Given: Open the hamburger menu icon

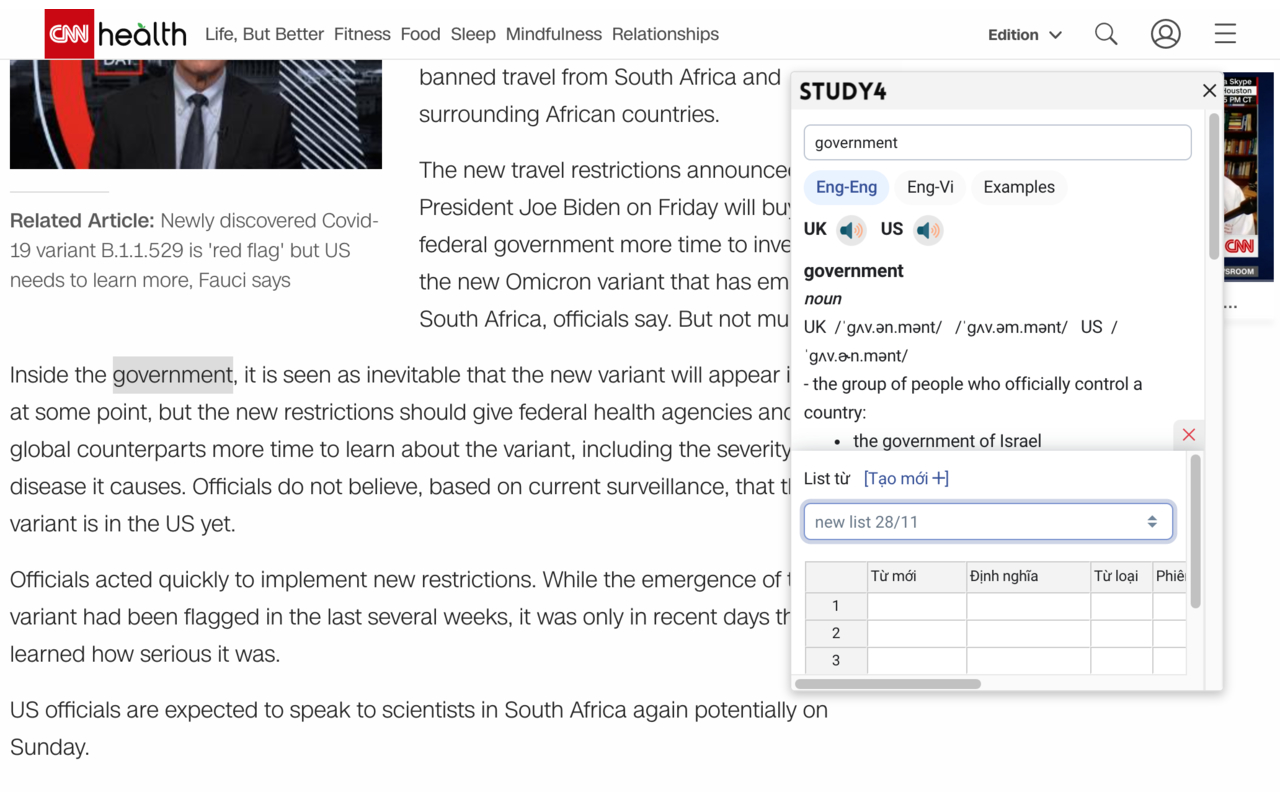Looking at the screenshot, I should 1225,34.
